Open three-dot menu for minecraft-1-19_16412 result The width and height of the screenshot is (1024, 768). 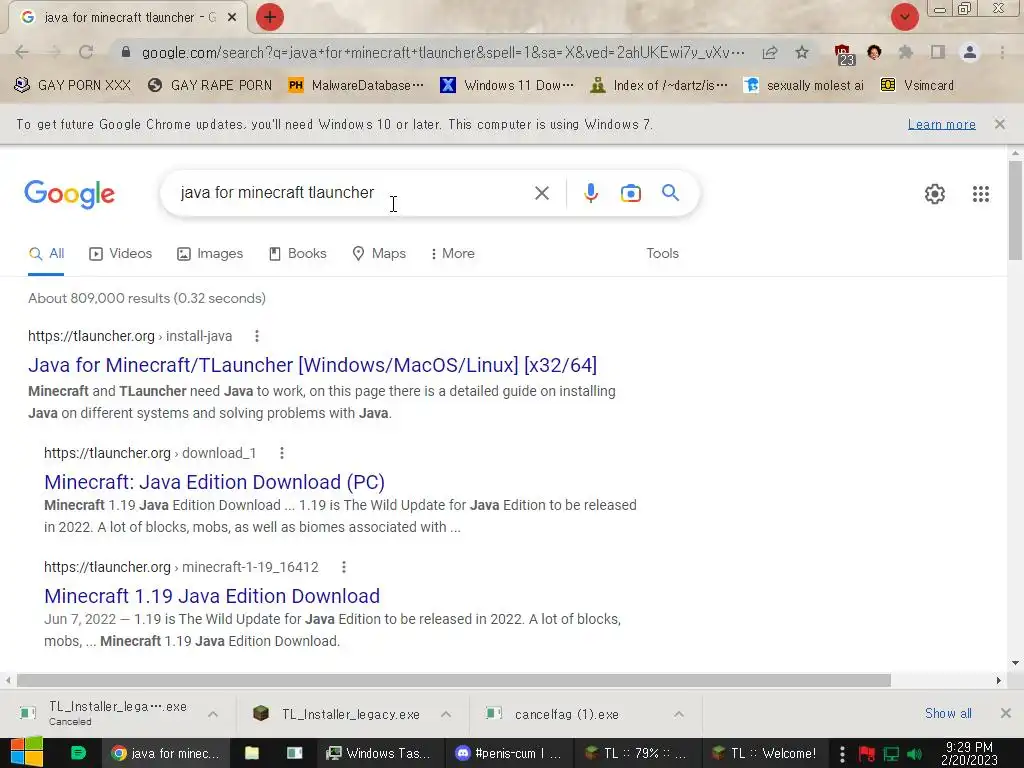344,567
